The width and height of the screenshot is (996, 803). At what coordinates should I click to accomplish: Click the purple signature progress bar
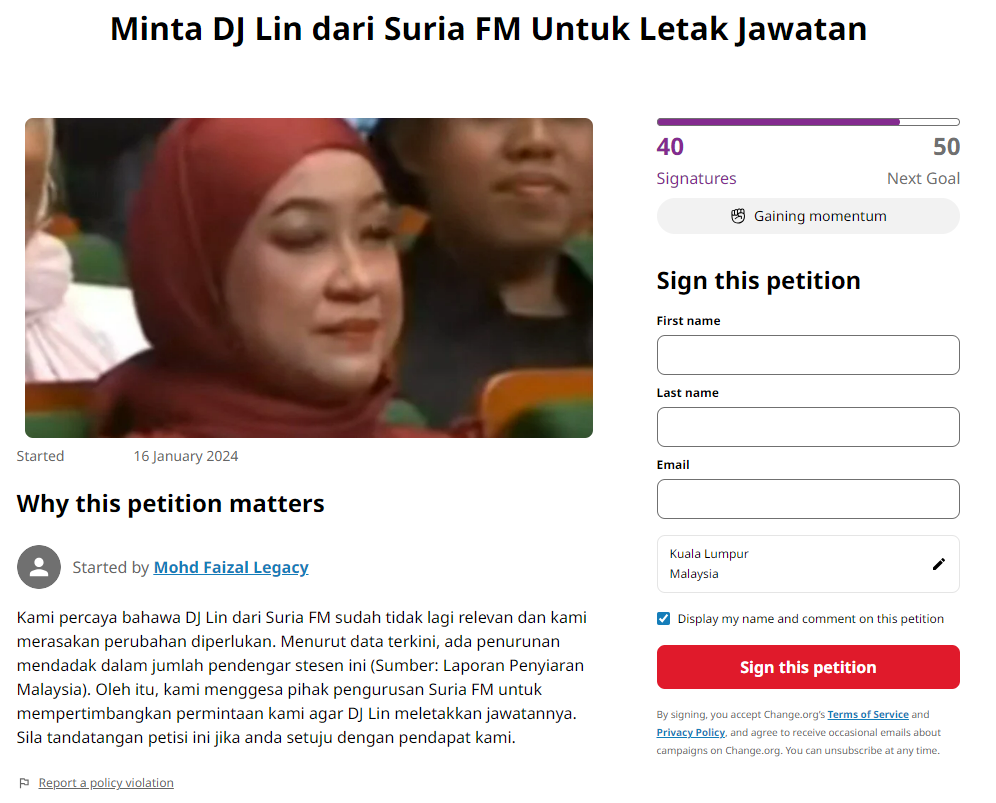[x=808, y=122]
